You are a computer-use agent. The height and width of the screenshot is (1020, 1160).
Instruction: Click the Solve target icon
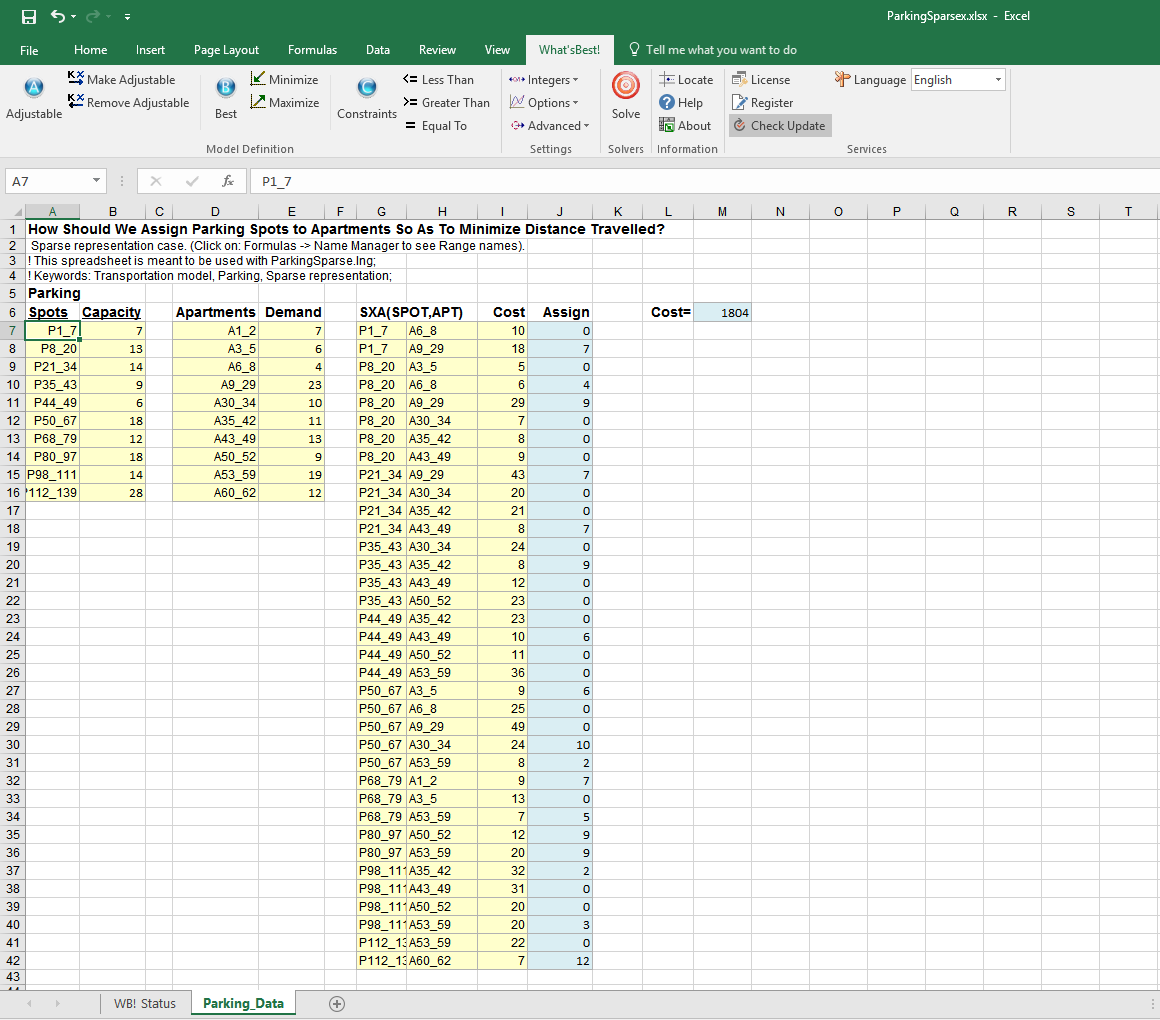point(626,86)
